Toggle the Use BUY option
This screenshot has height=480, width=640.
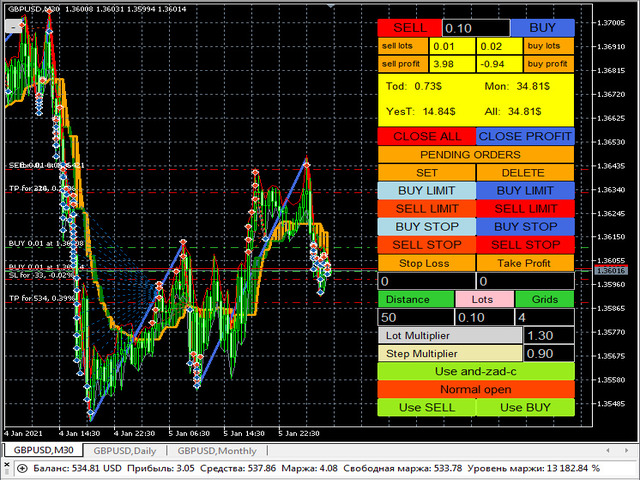525,407
